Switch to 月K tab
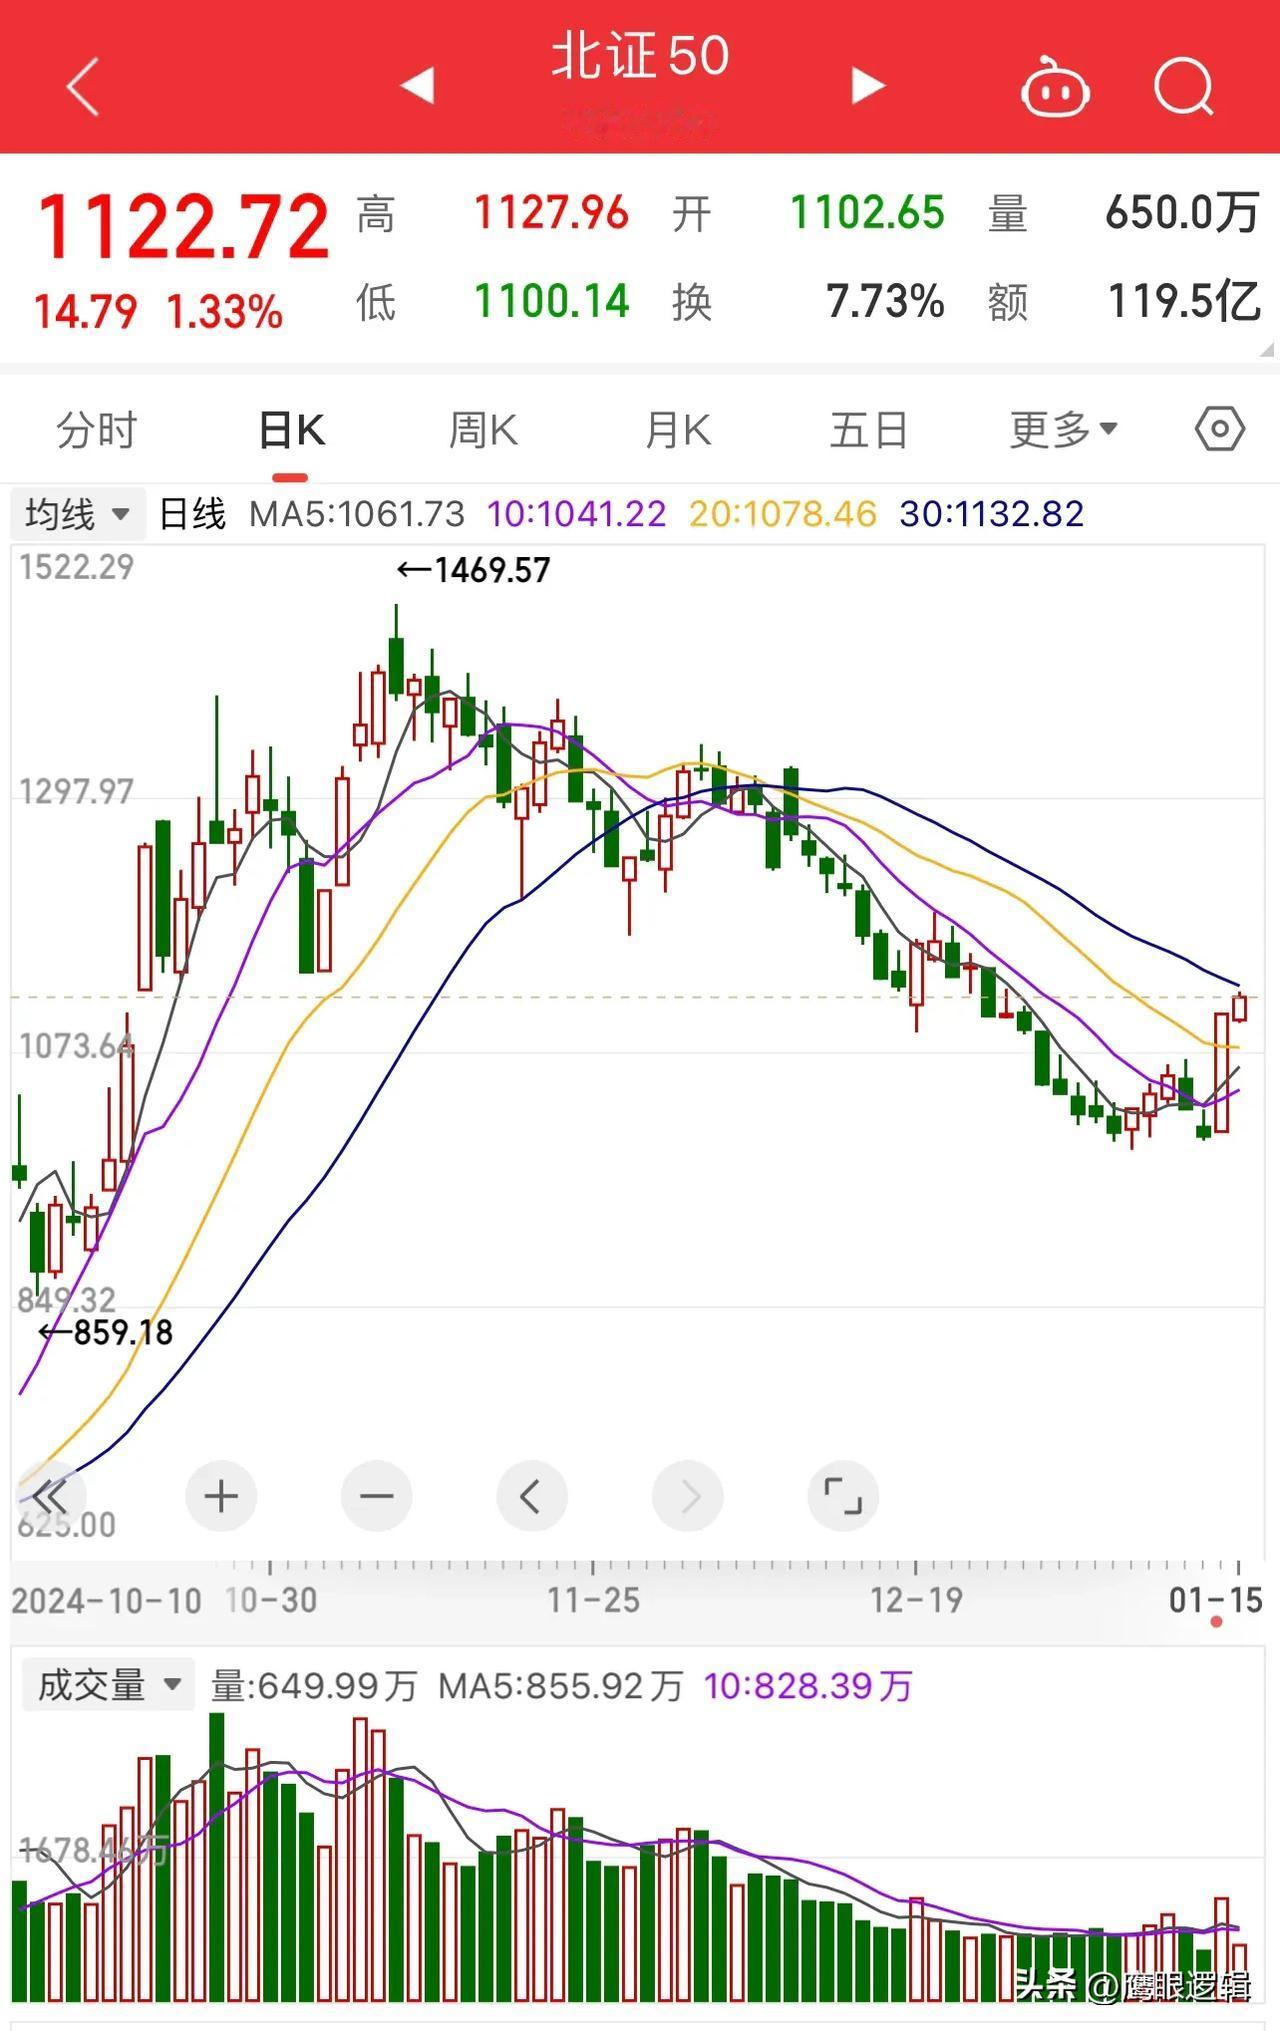This screenshot has width=1280, height=2031. [678, 431]
